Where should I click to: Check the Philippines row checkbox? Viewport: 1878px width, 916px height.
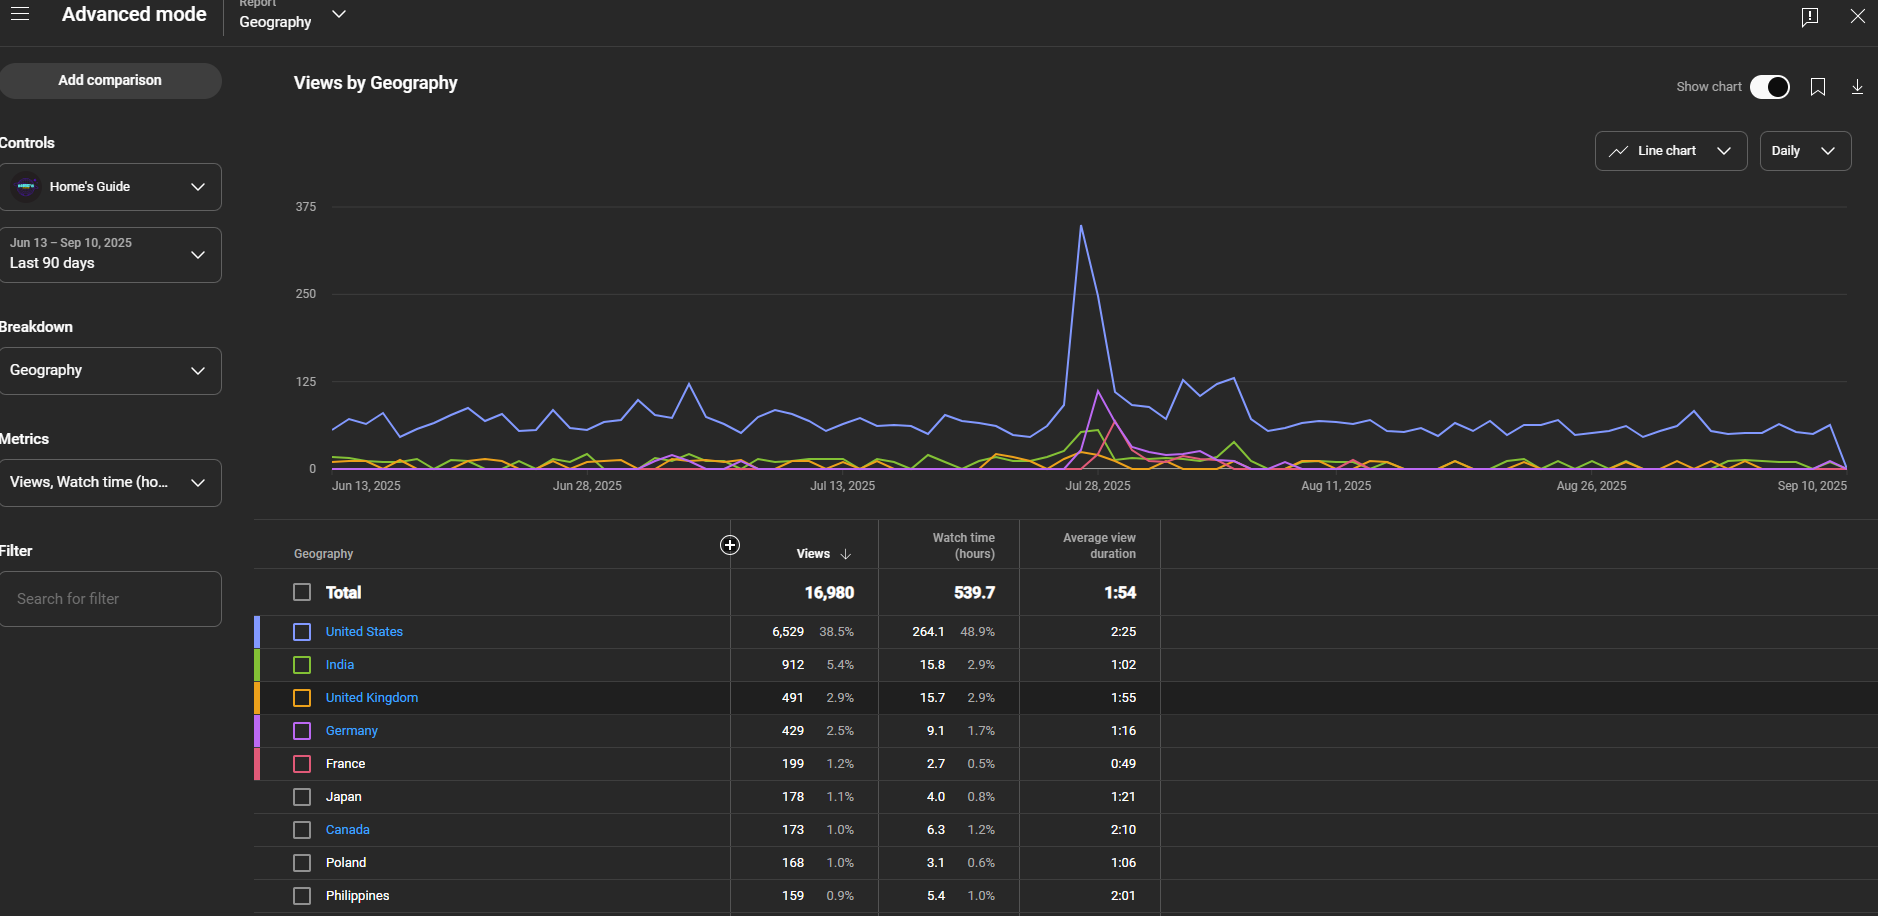[302, 896]
